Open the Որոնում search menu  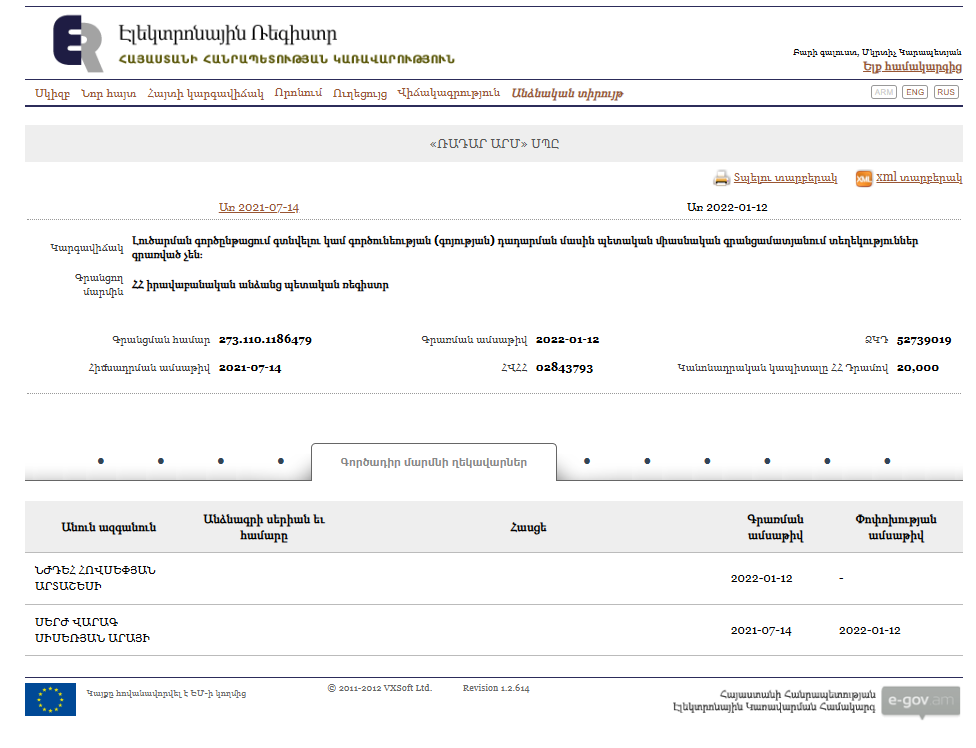pyautogui.click(x=298, y=94)
